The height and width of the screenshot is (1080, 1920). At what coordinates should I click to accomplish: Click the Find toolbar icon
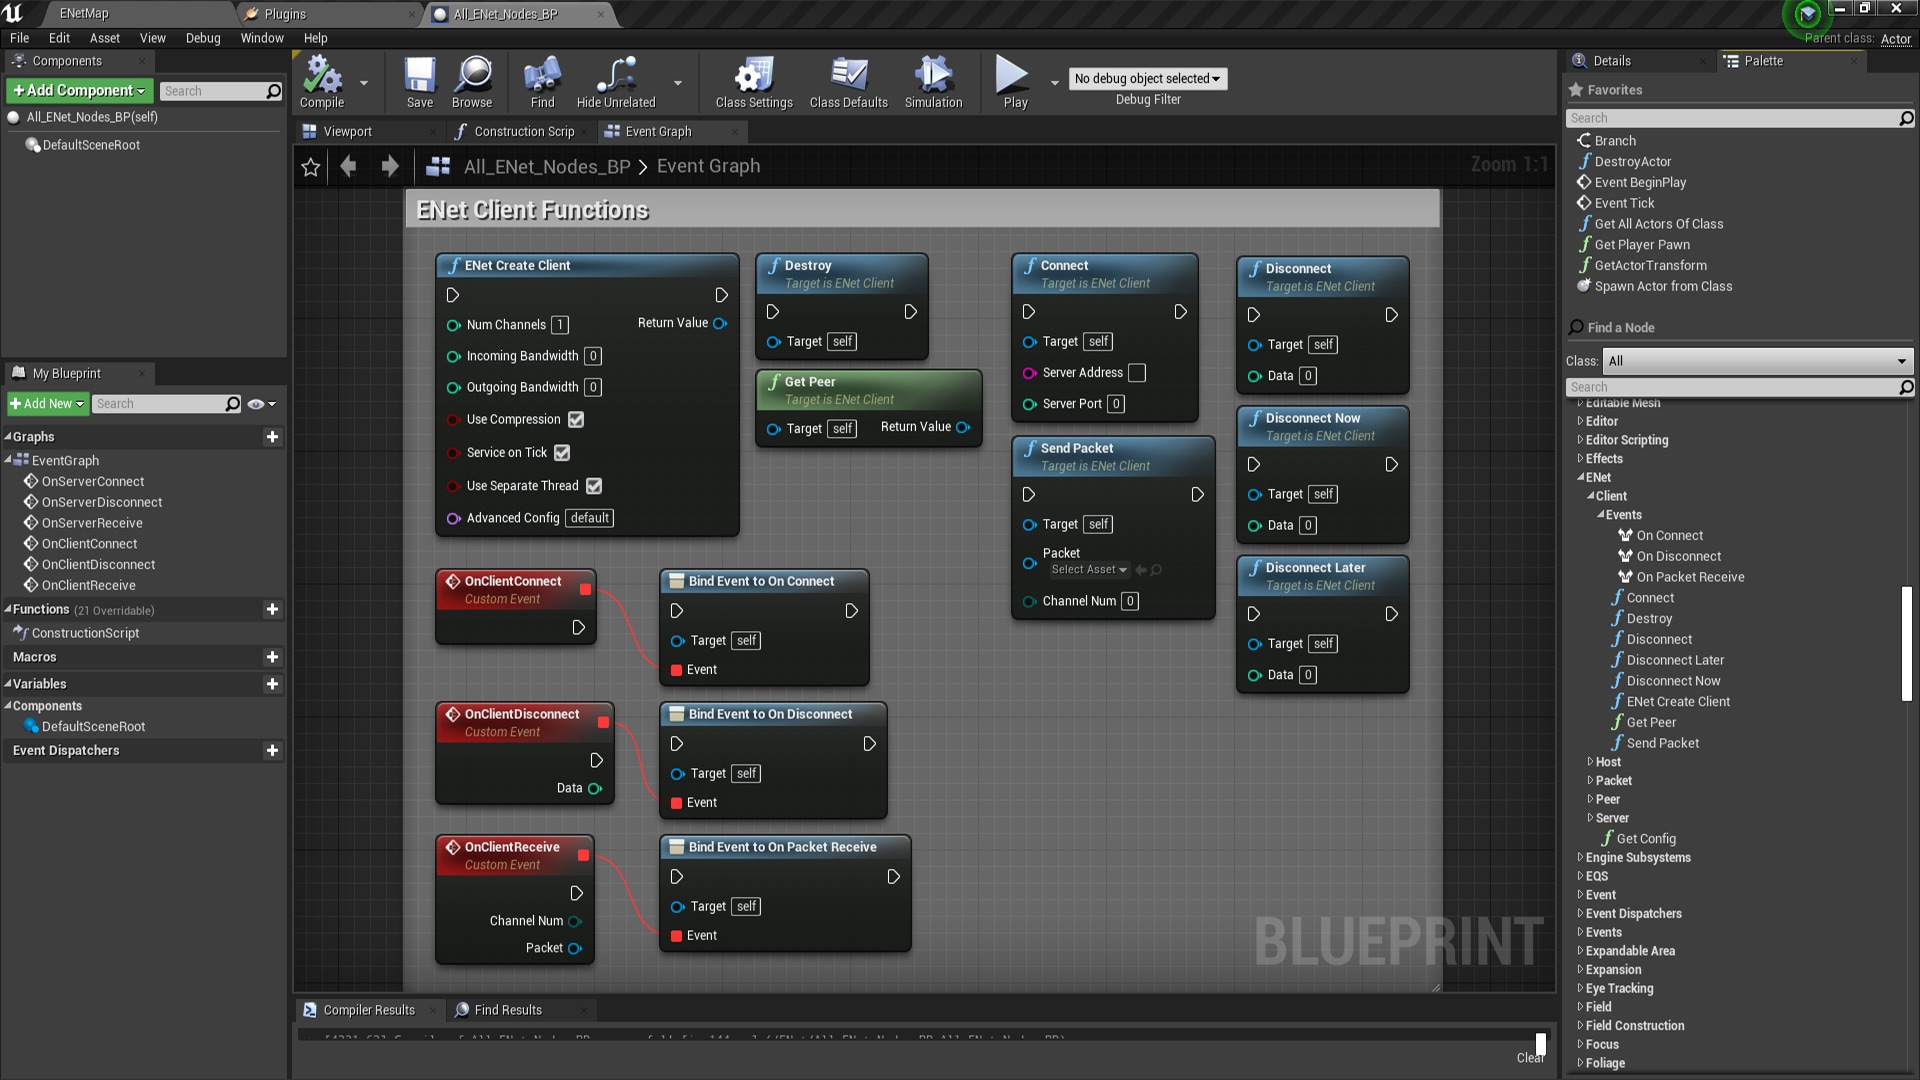[x=542, y=77]
